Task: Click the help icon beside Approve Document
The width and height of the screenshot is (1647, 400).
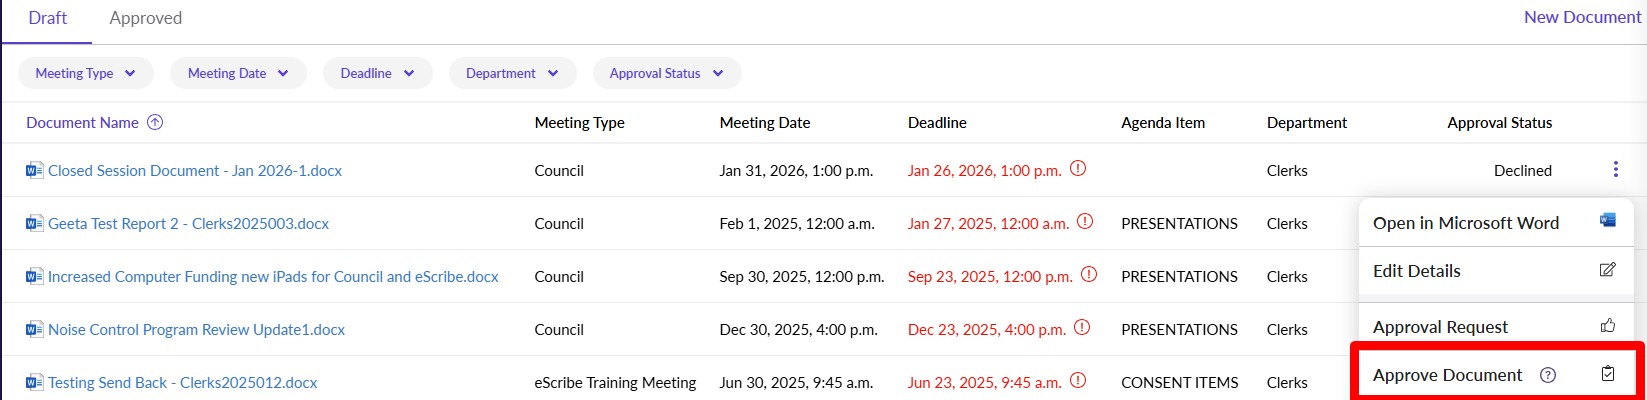Action: (x=1548, y=375)
